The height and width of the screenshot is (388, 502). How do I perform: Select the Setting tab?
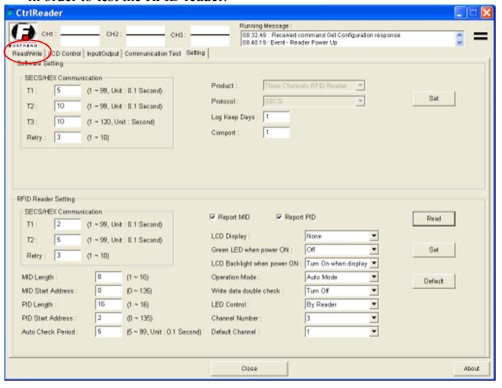(196, 53)
